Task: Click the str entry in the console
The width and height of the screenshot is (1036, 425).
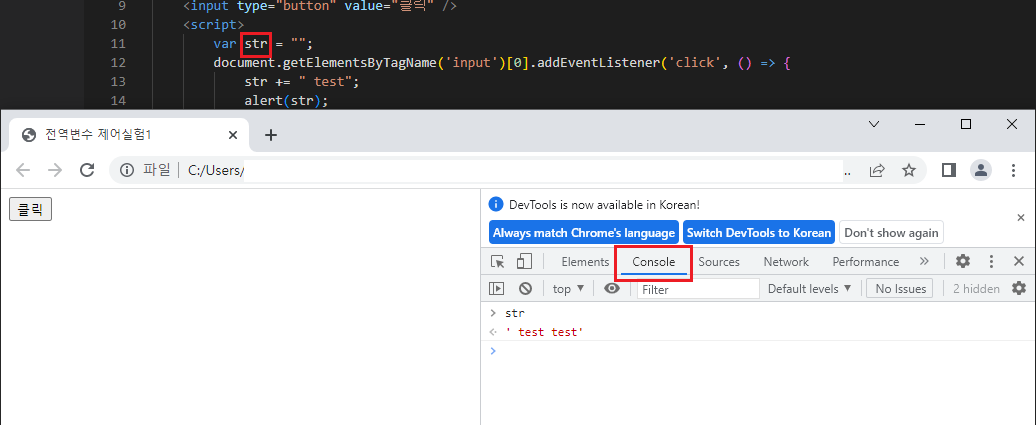Action: [x=515, y=313]
